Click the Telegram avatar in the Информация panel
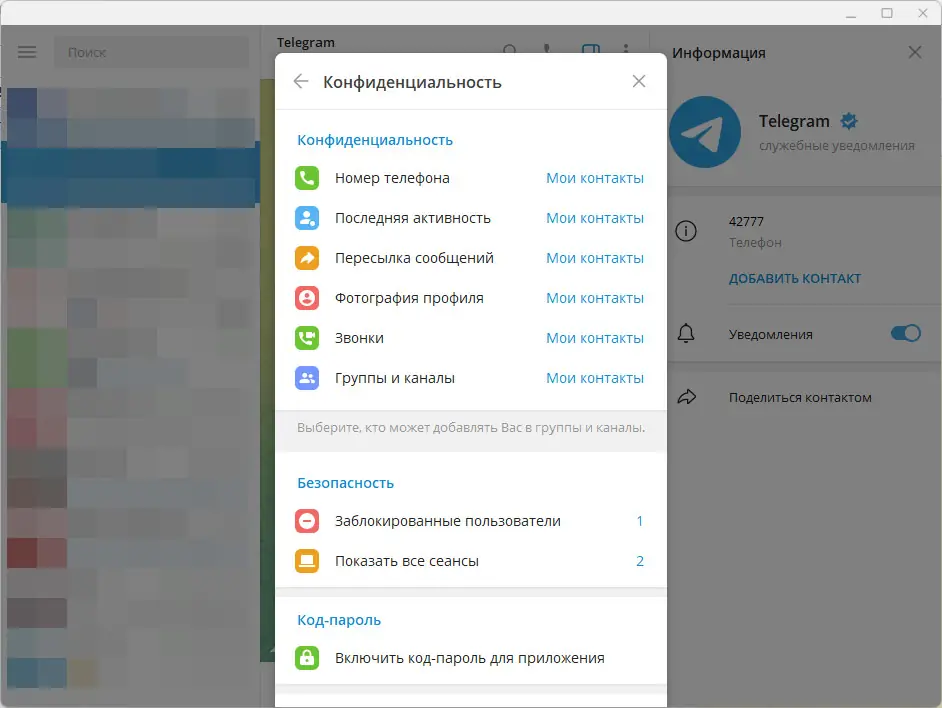 point(705,132)
